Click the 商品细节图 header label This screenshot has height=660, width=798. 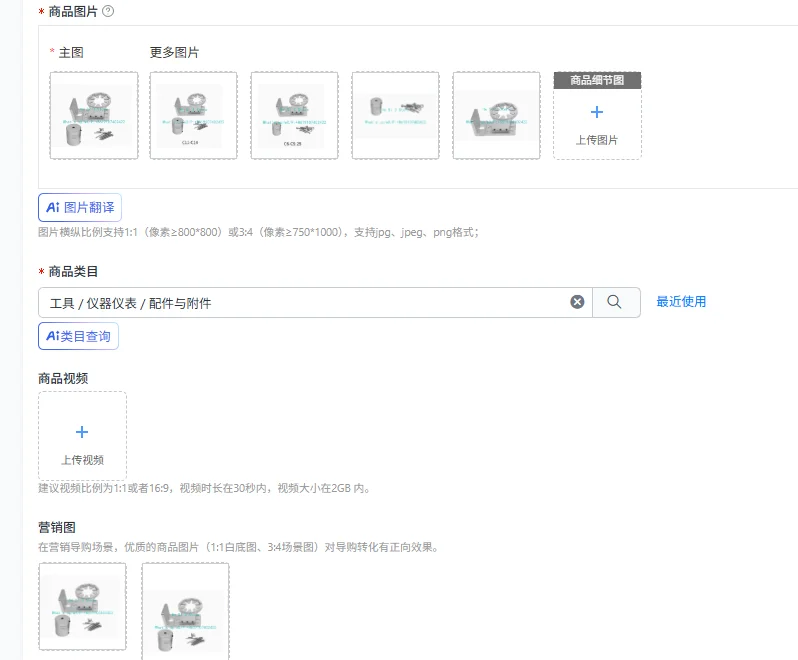click(597, 80)
